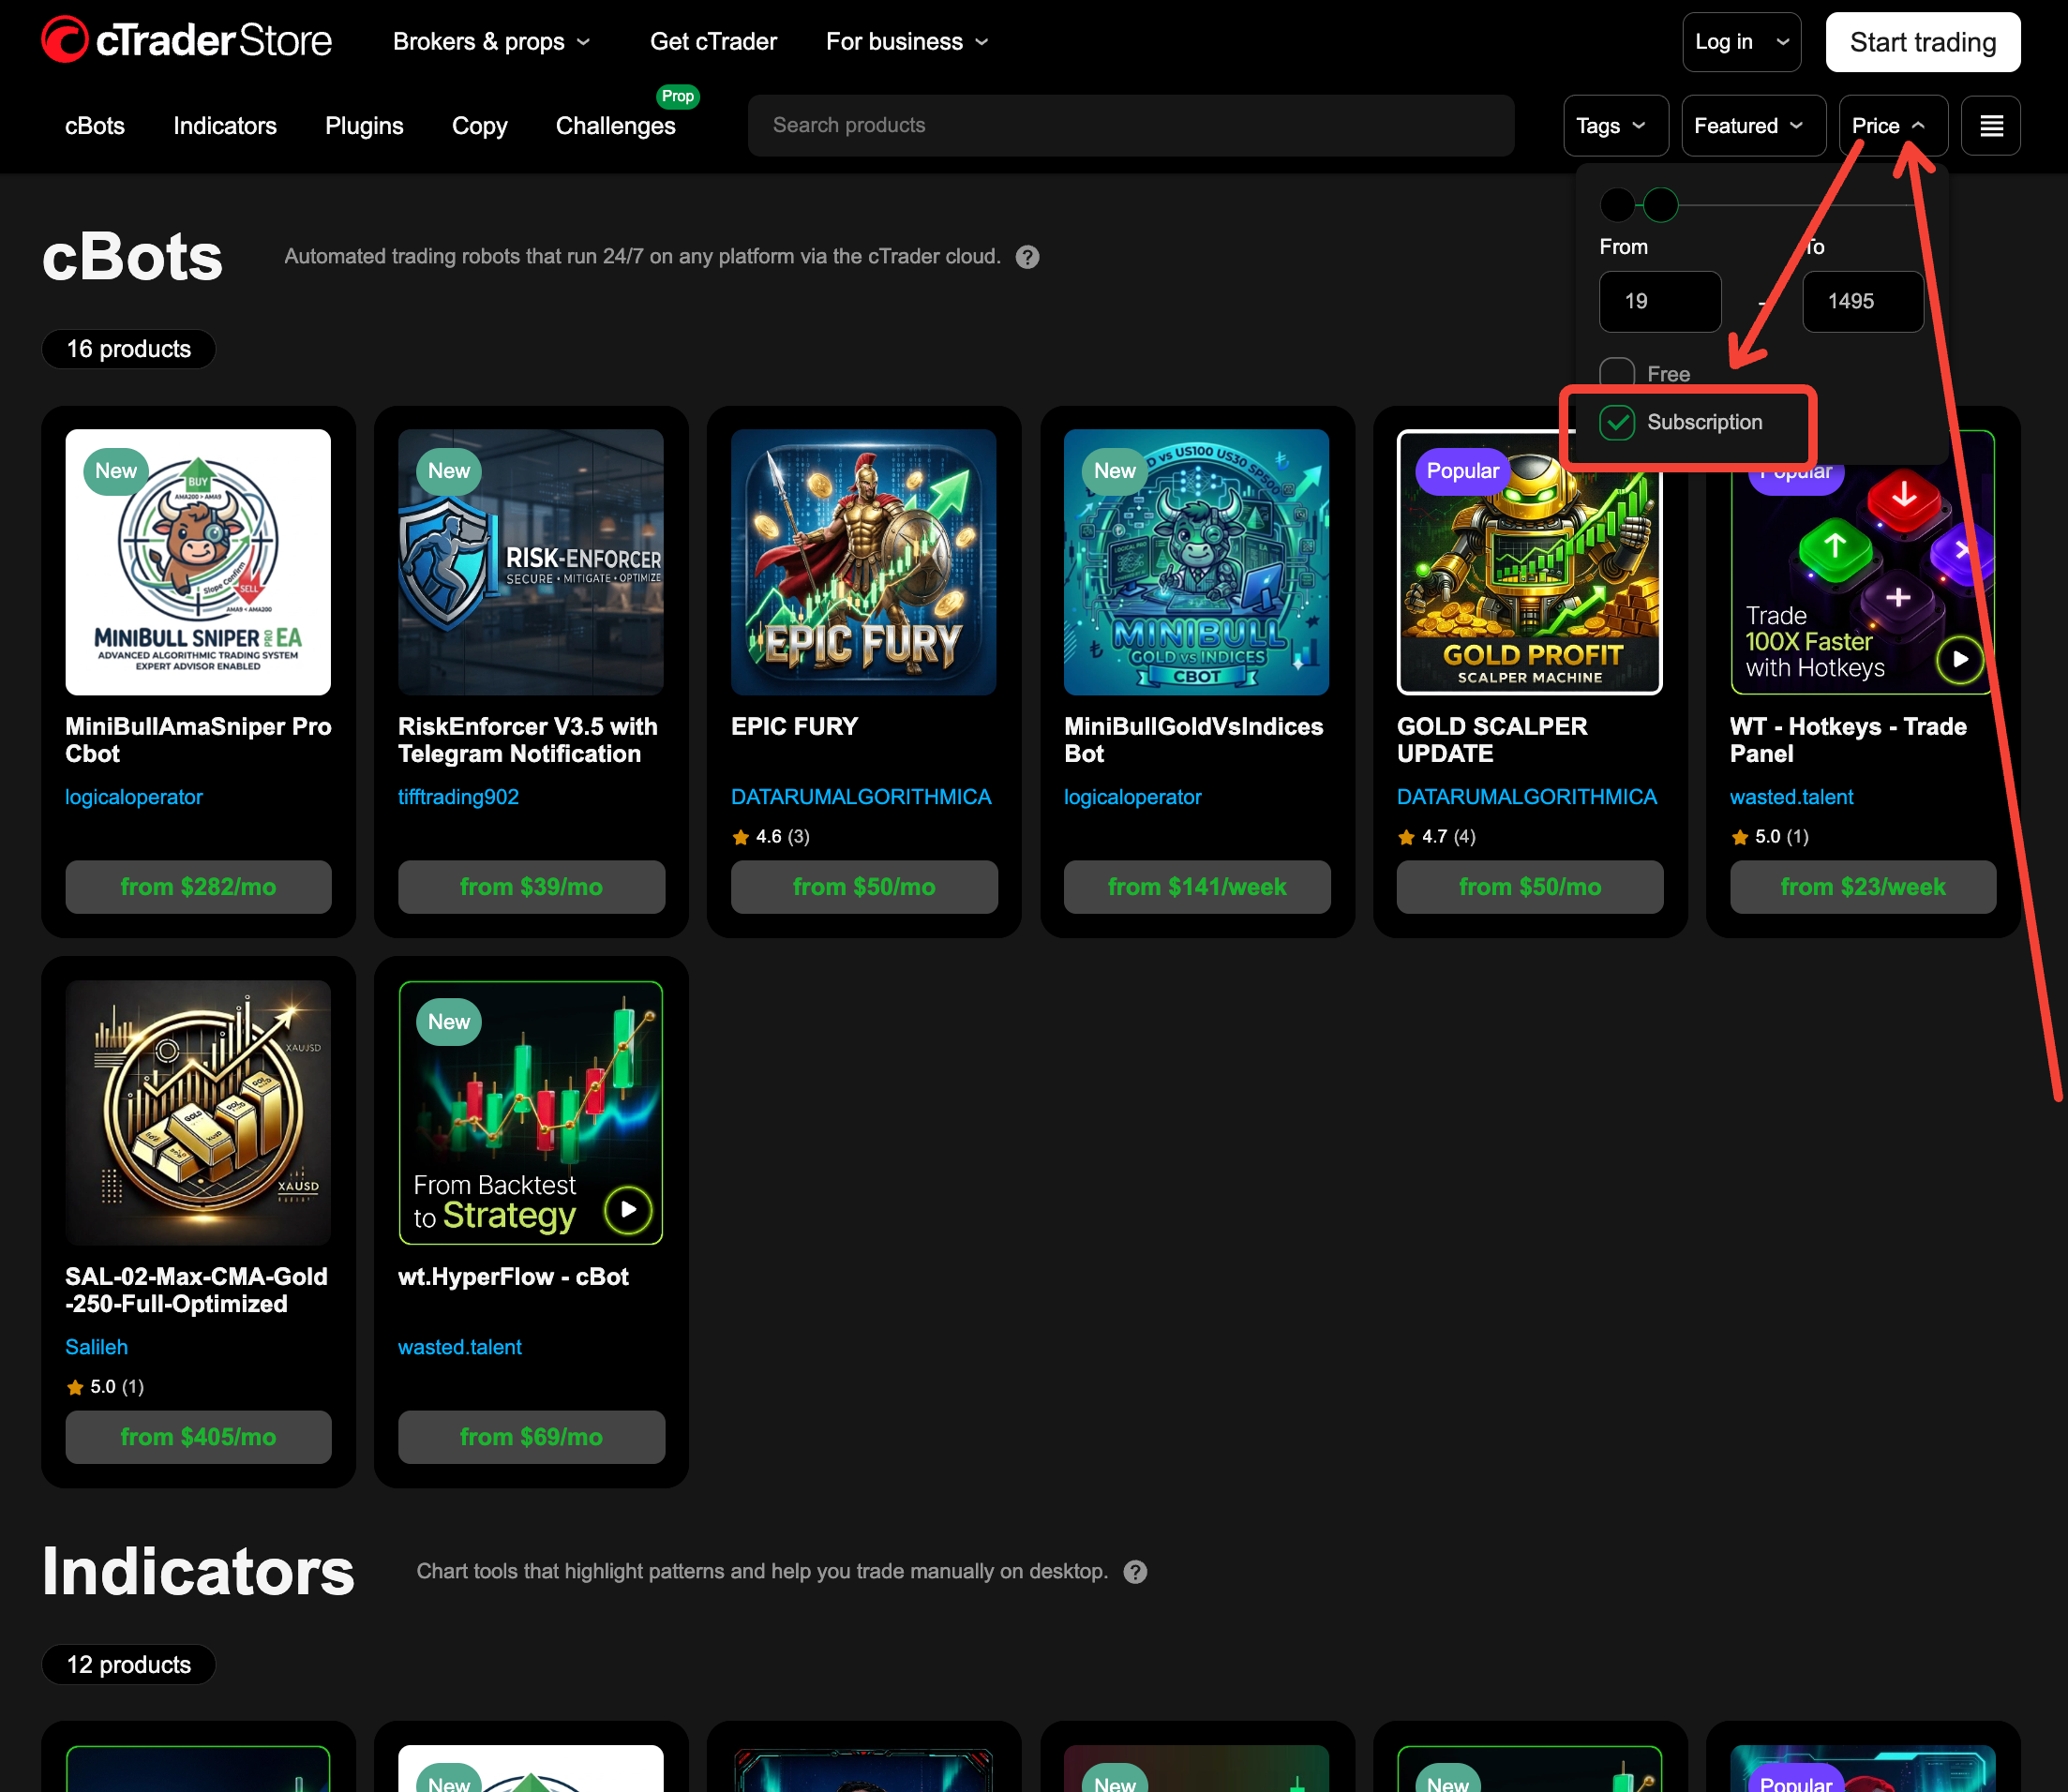Enable the Free price checkbox

[x=1617, y=374]
